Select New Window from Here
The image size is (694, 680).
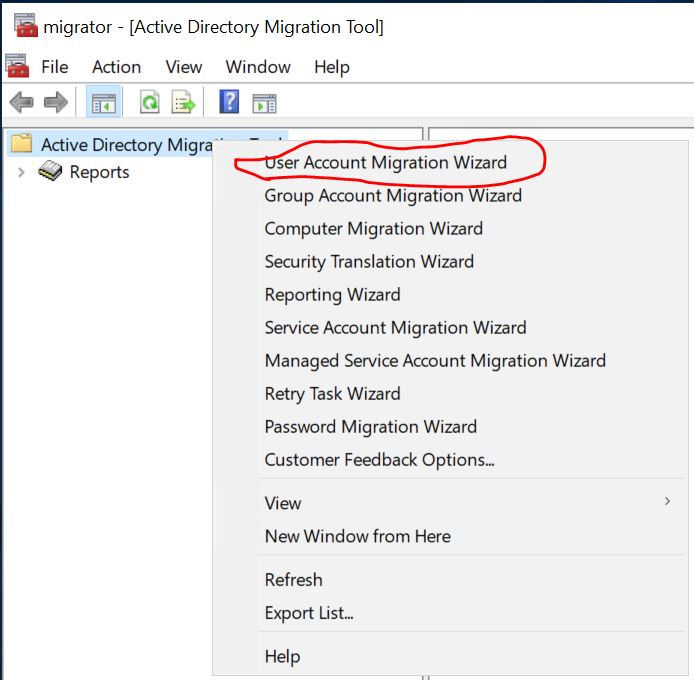point(358,537)
